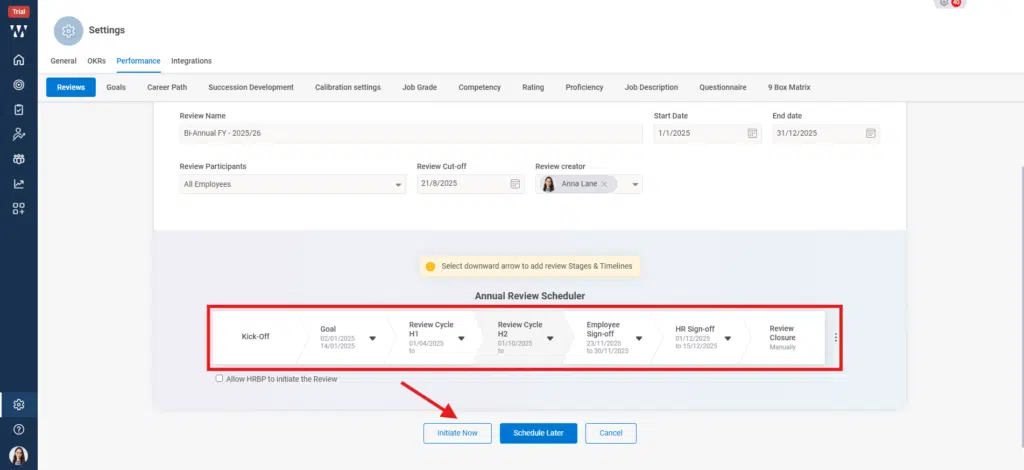The image size is (1024, 470).
Task: Open the add apps grid icon in sidebar
Action: [x=19, y=209]
